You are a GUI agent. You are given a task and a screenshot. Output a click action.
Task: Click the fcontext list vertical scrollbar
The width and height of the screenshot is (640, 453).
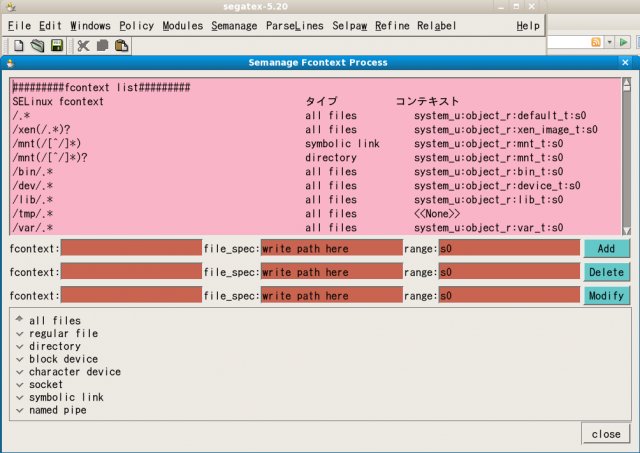(626, 155)
